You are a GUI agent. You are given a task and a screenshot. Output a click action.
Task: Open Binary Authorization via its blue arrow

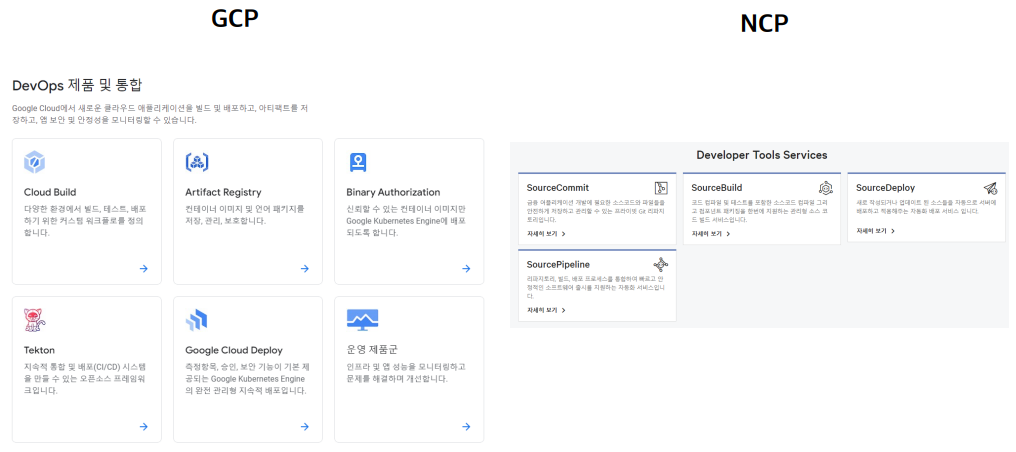(x=466, y=269)
